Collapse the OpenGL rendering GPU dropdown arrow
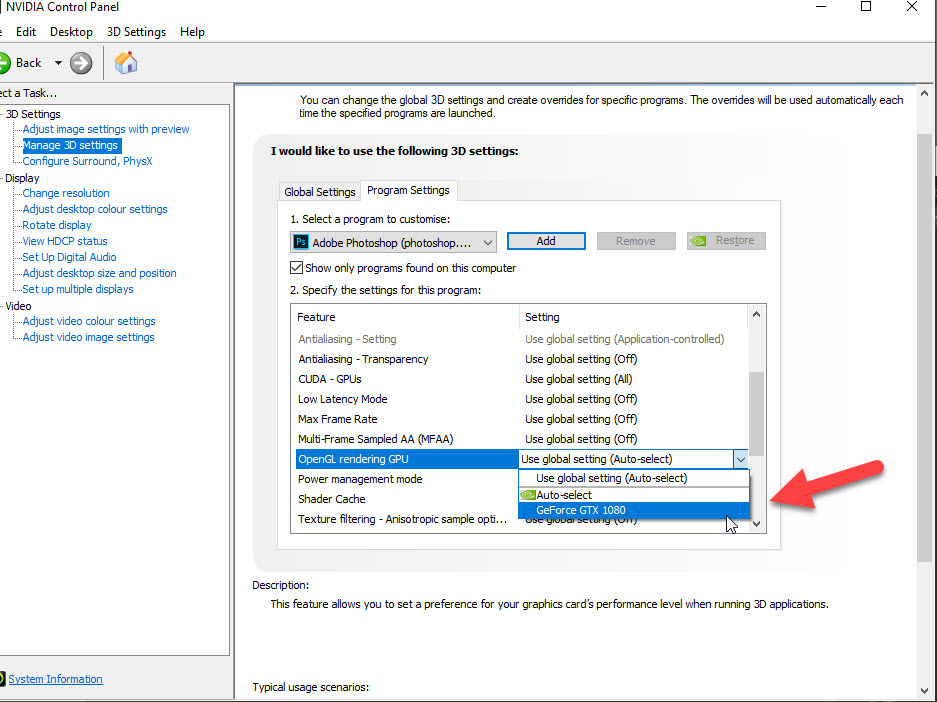The width and height of the screenshot is (937, 702). [x=740, y=459]
